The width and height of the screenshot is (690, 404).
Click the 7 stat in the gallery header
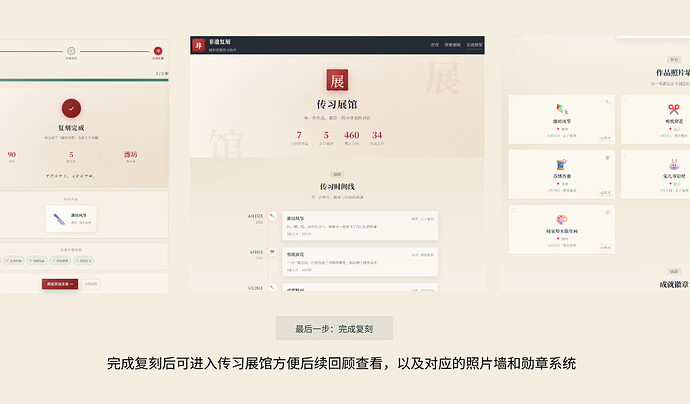pyautogui.click(x=299, y=135)
